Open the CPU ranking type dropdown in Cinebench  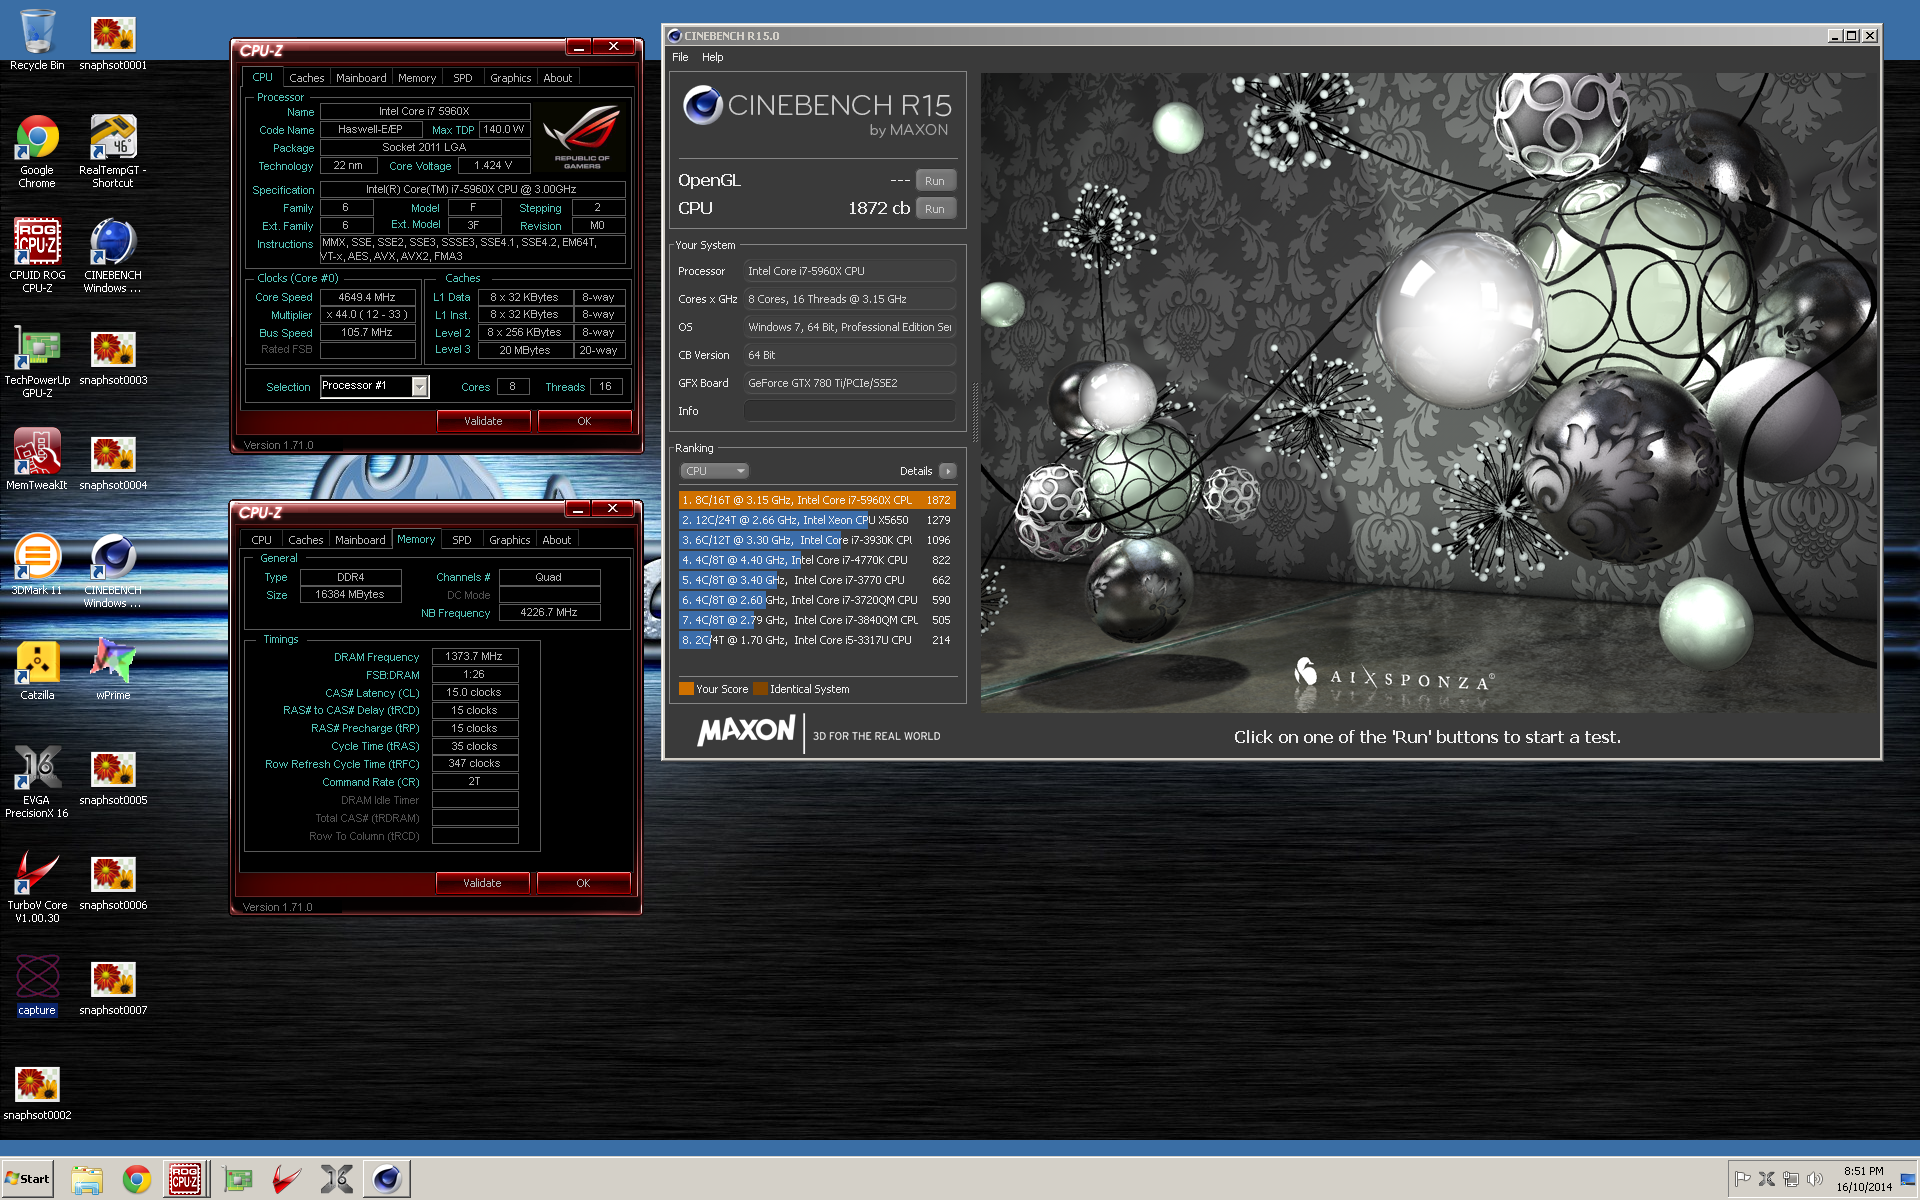coord(714,471)
